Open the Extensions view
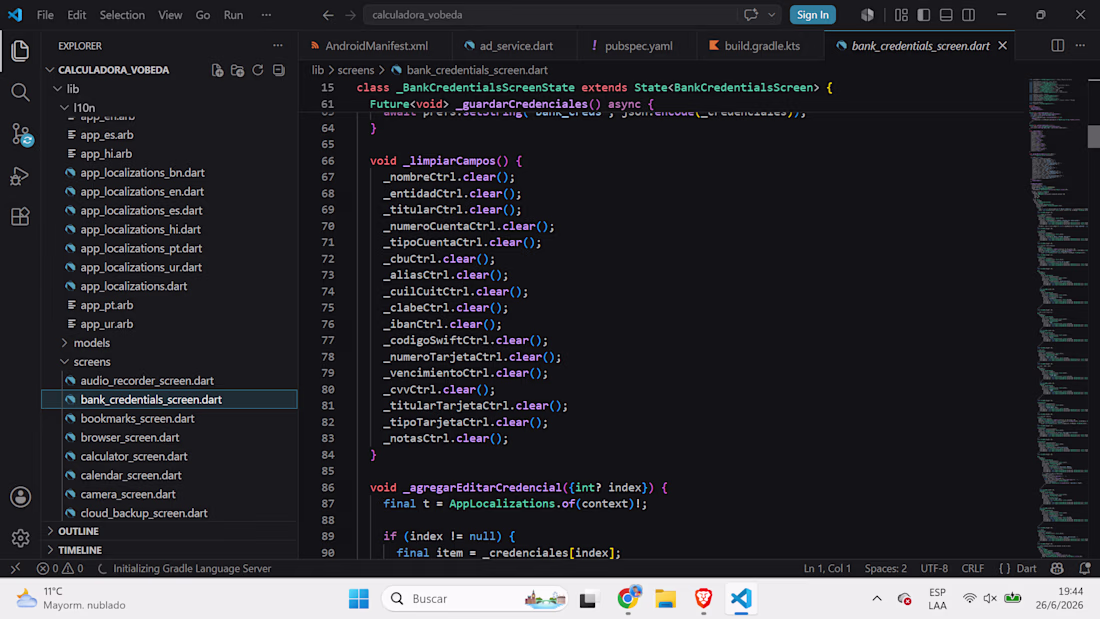This screenshot has width=1100, height=619. (20, 216)
